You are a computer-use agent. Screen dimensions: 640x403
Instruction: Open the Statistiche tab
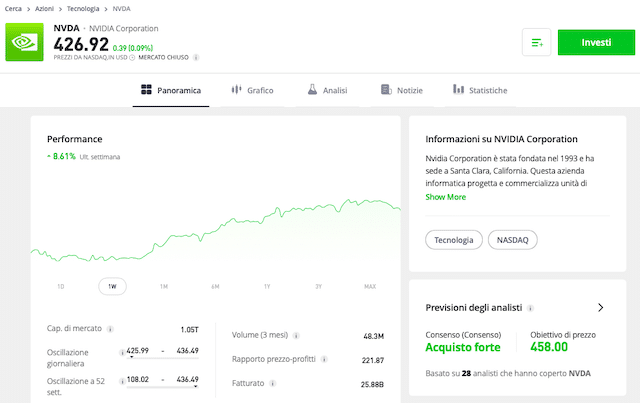click(x=480, y=90)
